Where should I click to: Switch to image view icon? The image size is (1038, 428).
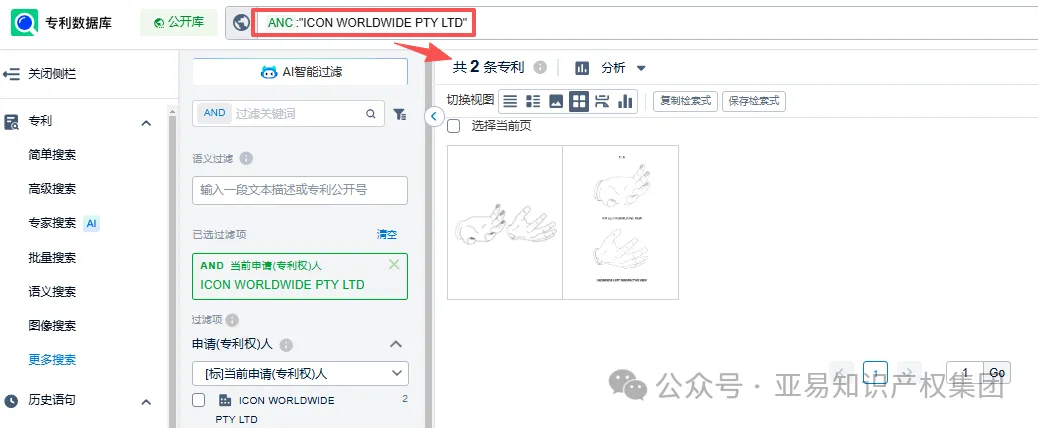click(556, 101)
